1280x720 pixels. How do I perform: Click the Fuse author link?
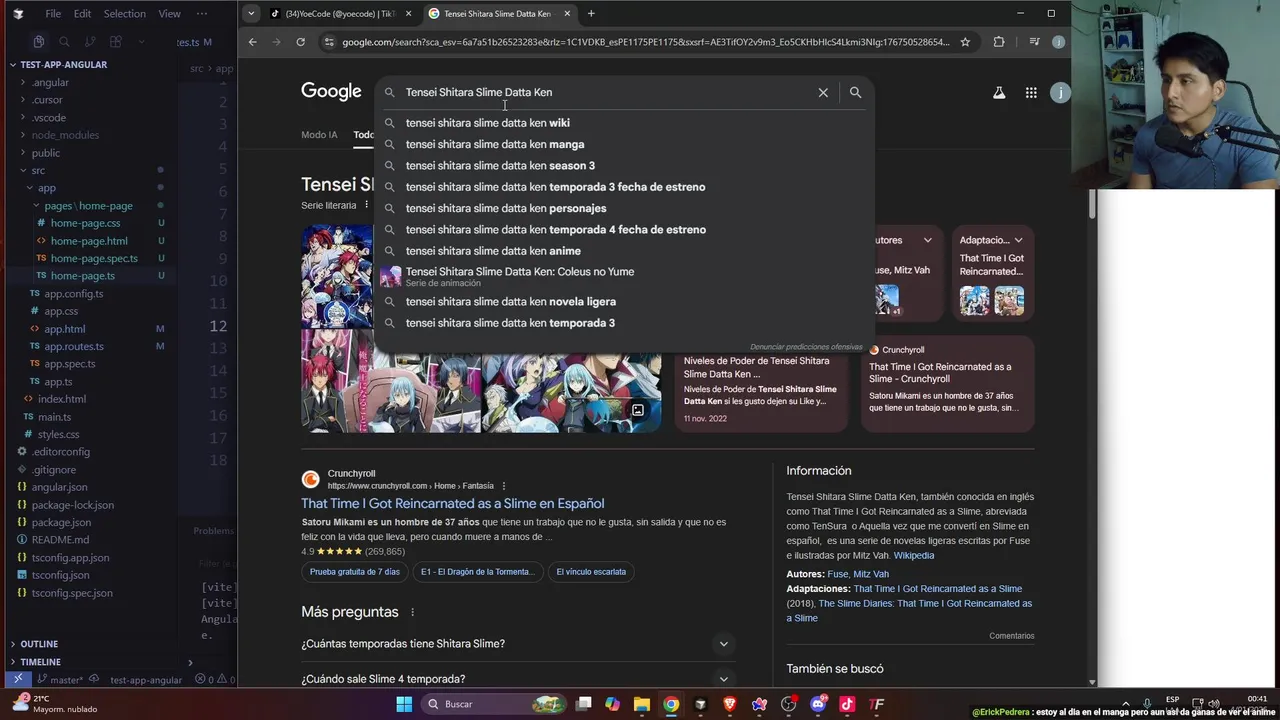click(x=837, y=574)
